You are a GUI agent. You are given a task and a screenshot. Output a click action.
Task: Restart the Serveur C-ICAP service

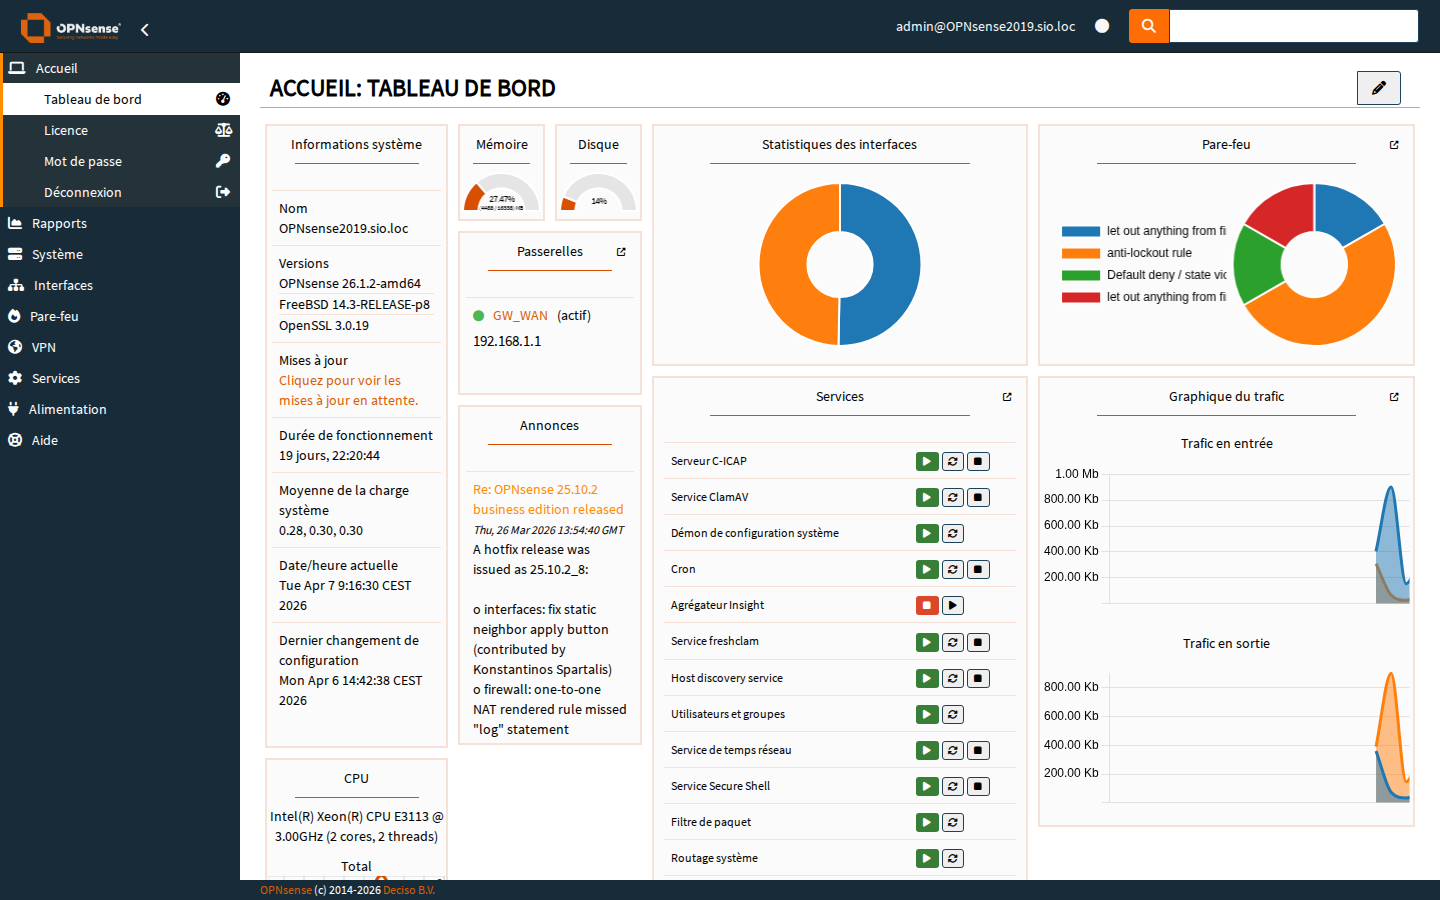953,461
